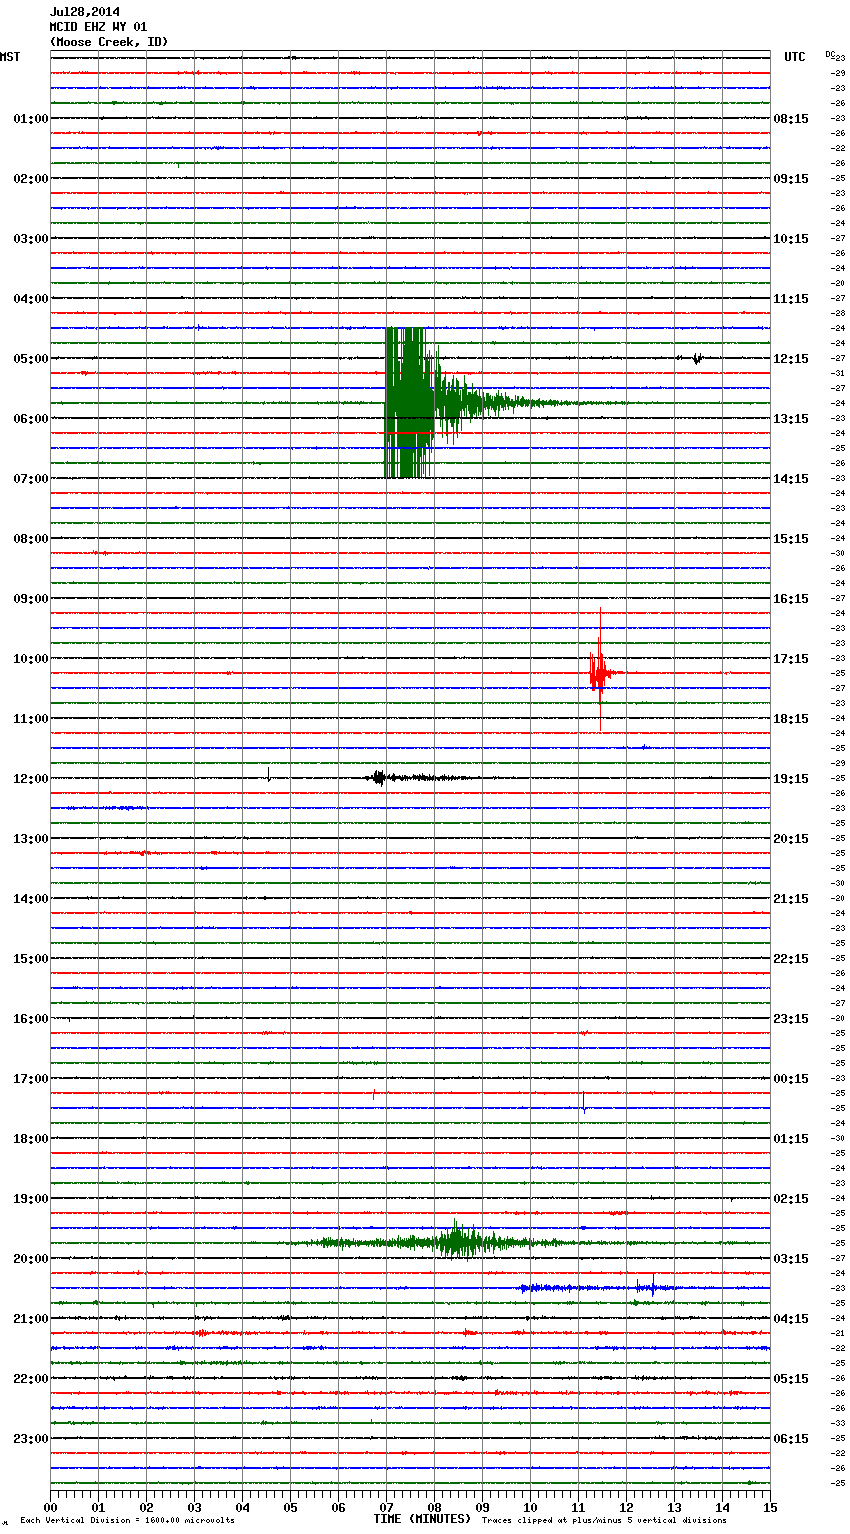Viewport: 850px width, 1534px height.
Task: Click the 03:00 MST hour label
Action: coord(31,239)
